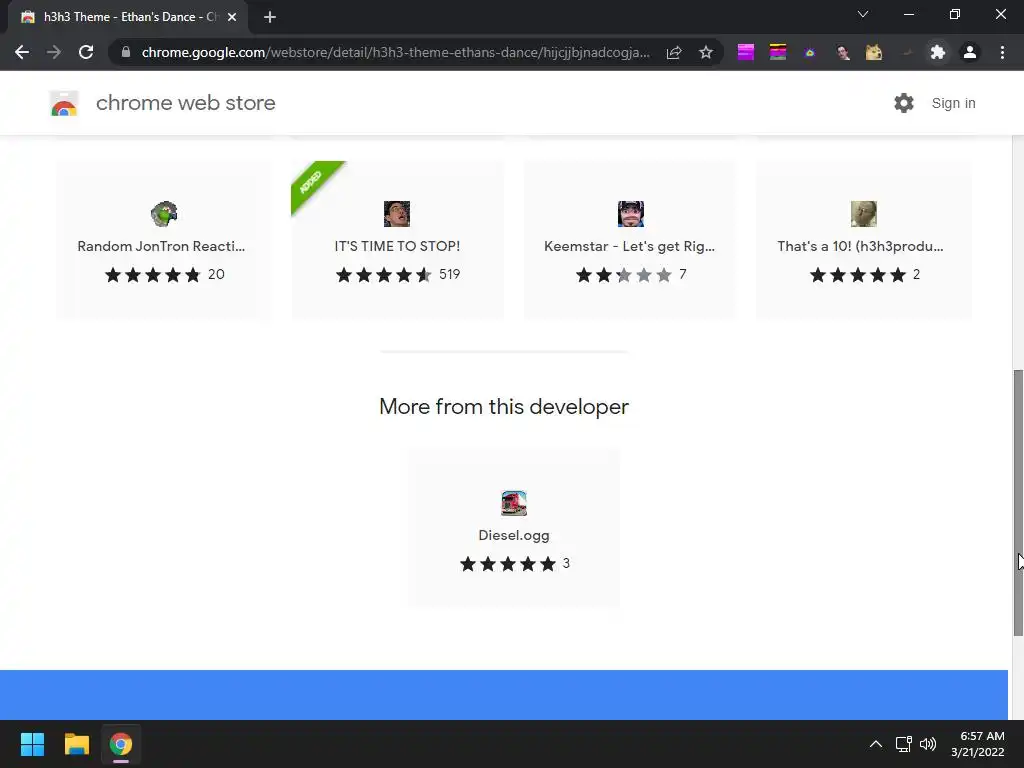The height and width of the screenshot is (768, 1024).
Task: Click the 519 rating count
Action: (449, 274)
